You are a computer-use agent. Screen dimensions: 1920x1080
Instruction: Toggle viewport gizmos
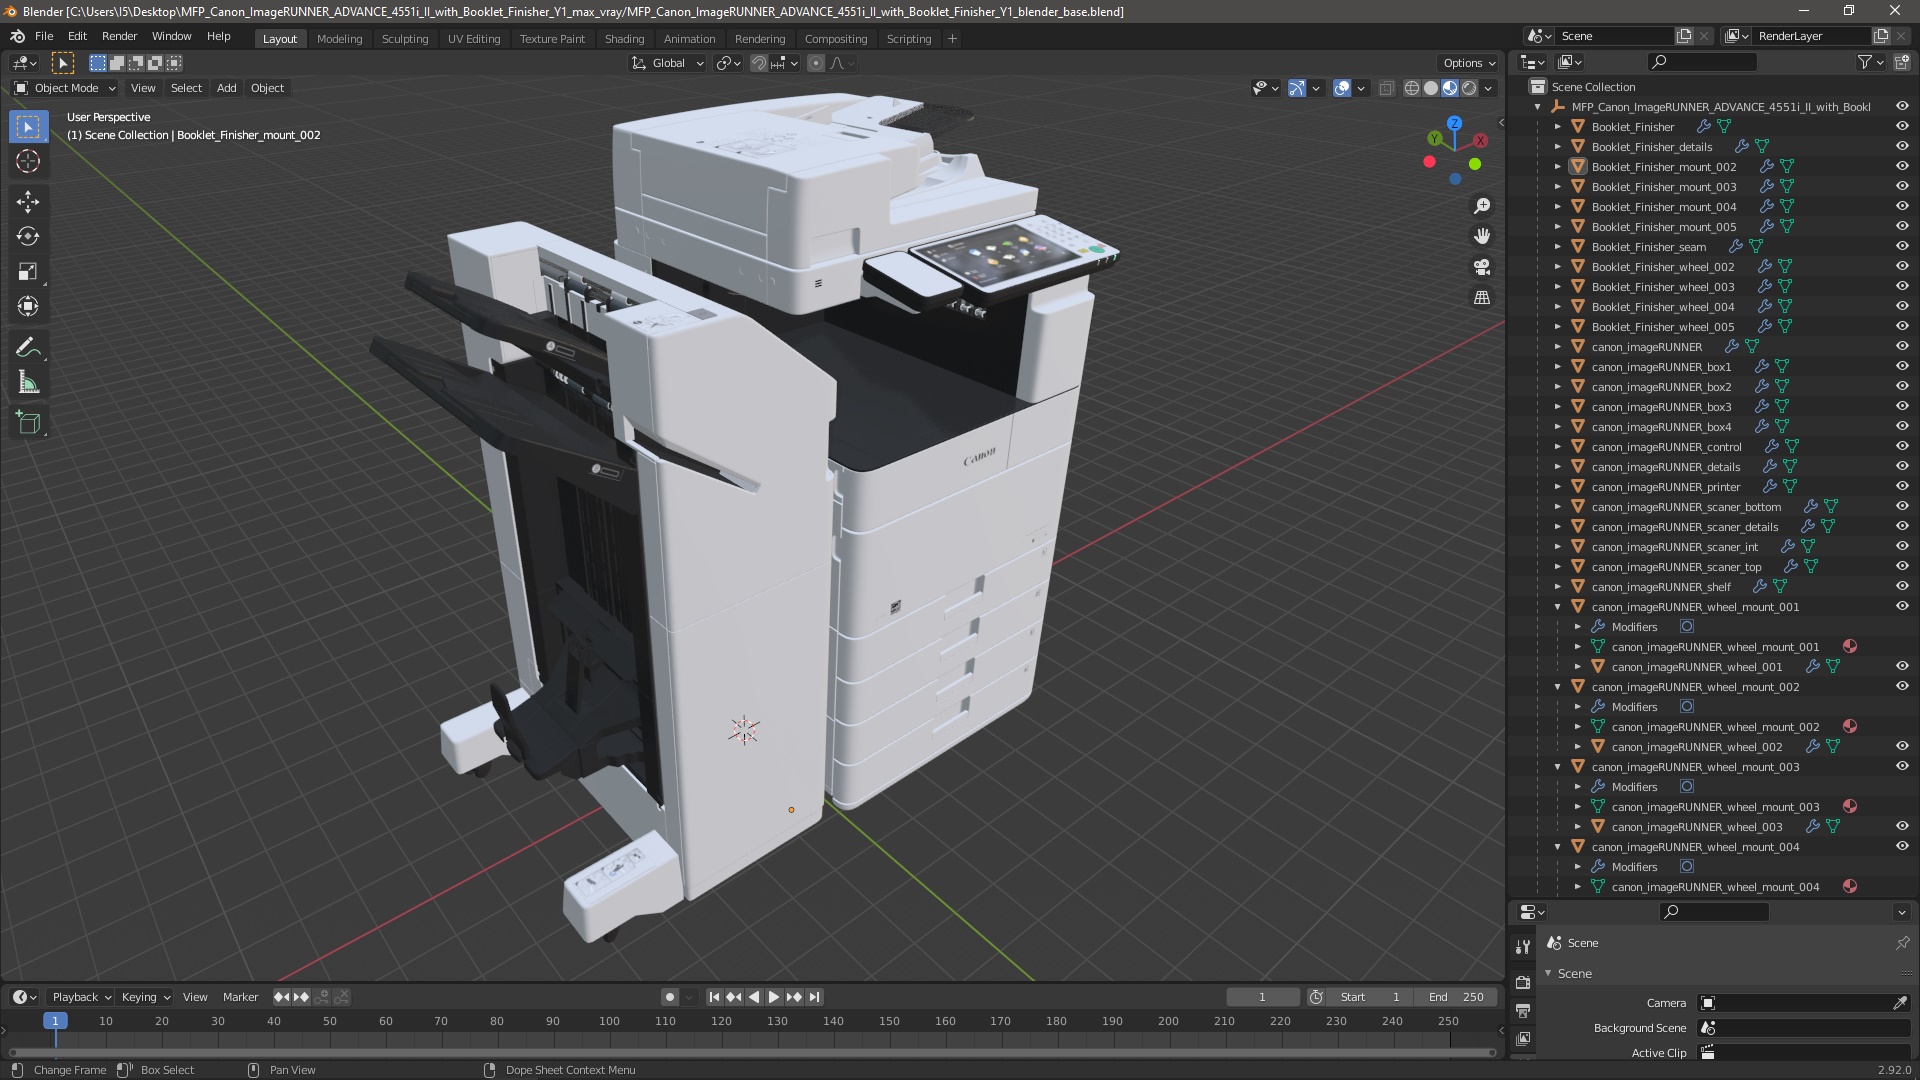[1297, 88]
